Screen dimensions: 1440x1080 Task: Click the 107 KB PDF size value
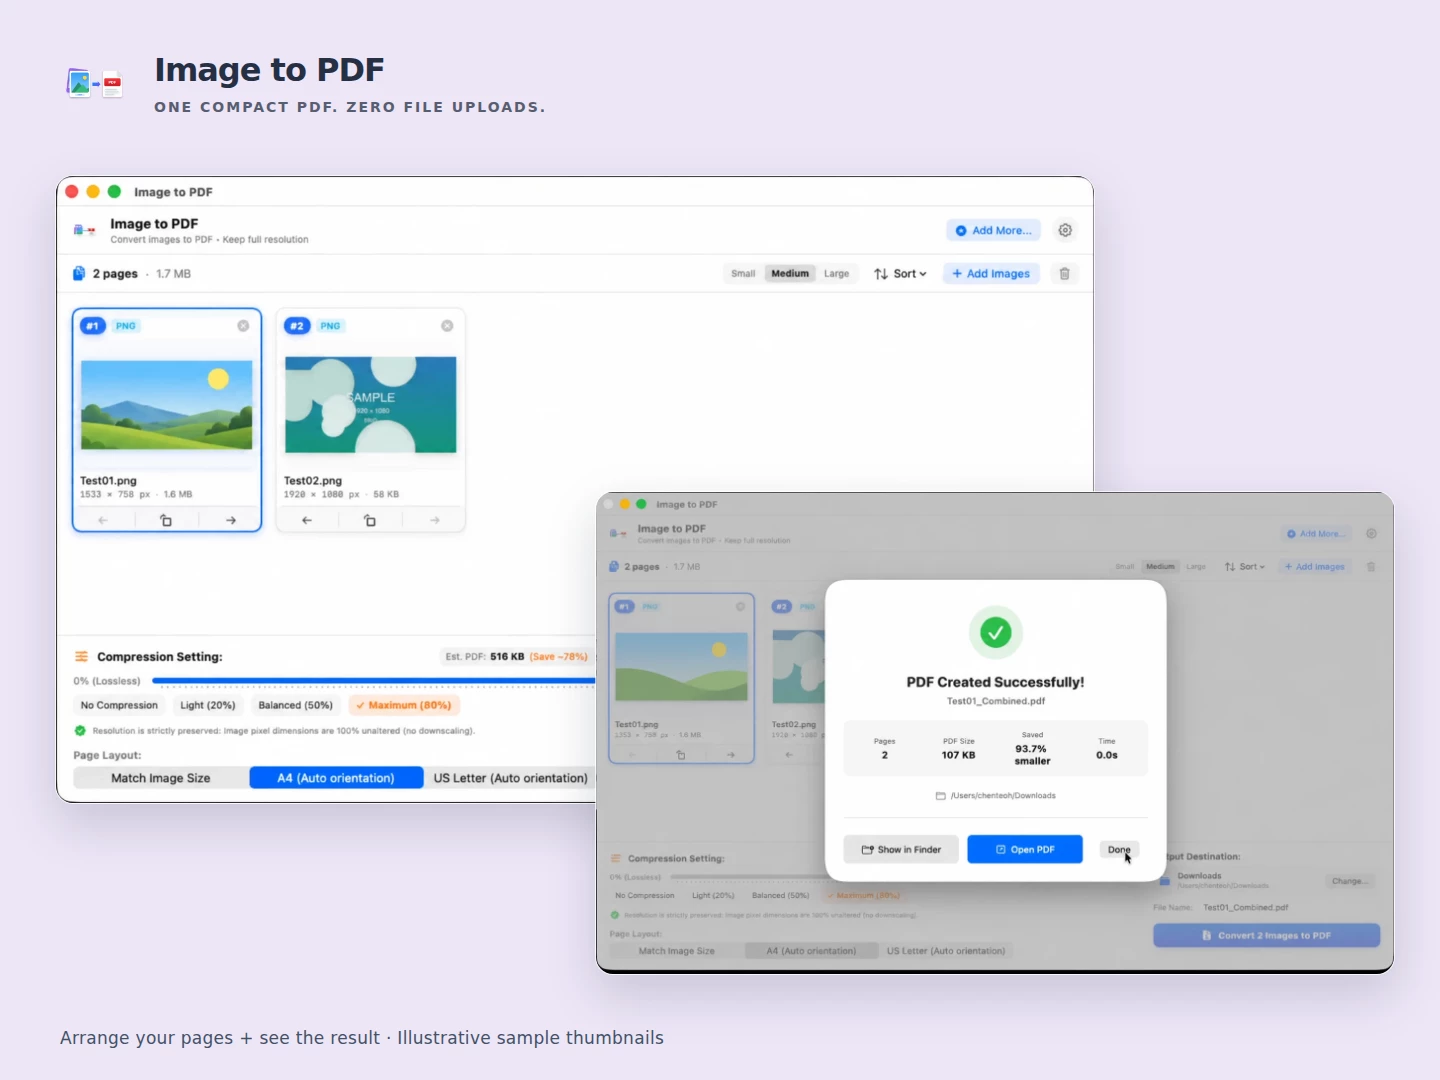pos(958,755)
